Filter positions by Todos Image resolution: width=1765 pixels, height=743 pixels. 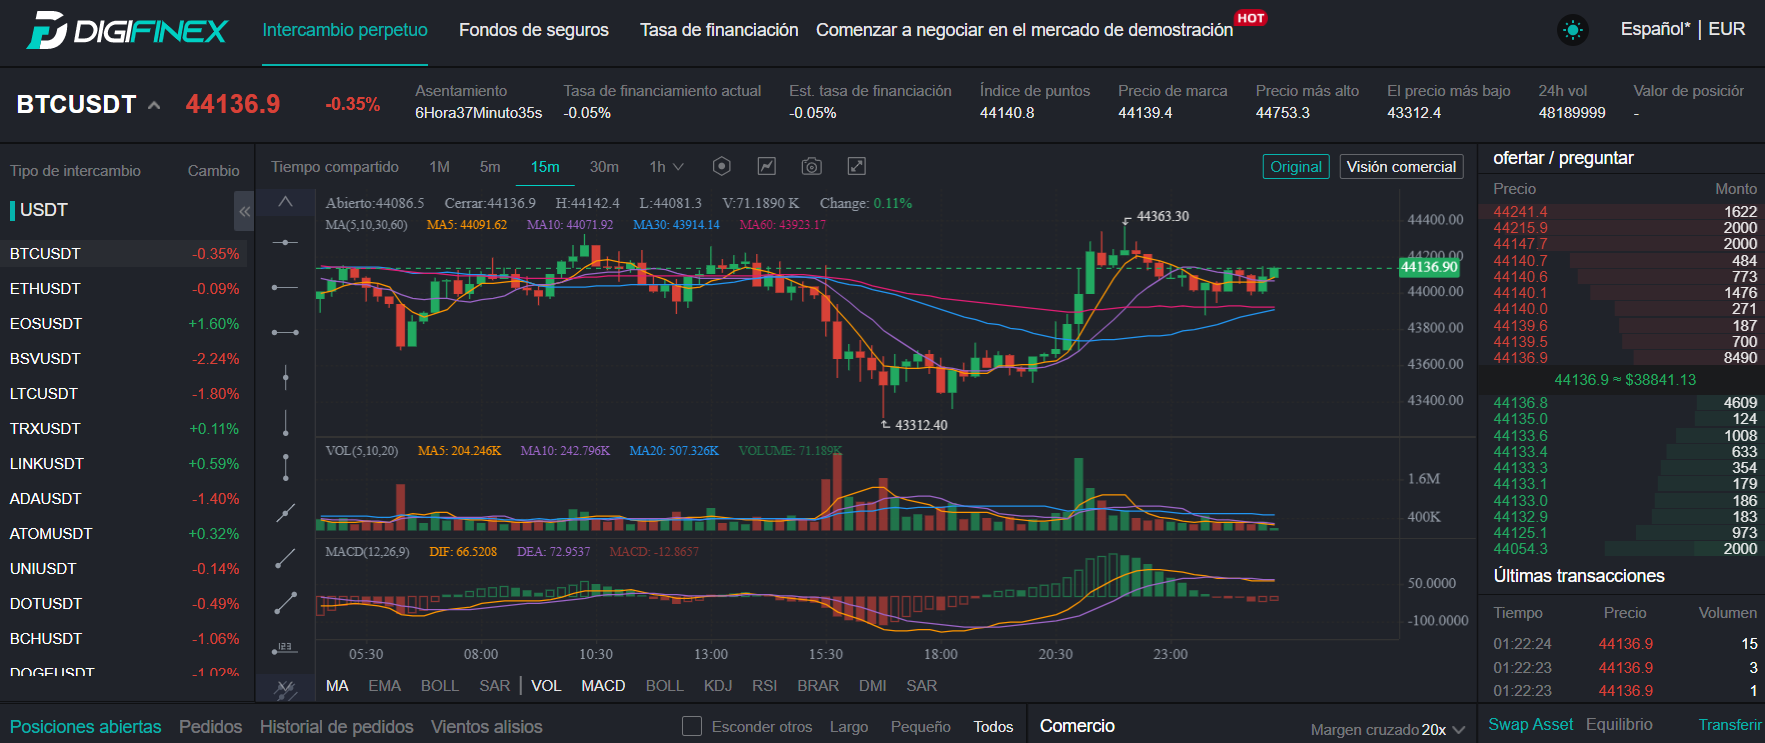click(x=993, y=727)
